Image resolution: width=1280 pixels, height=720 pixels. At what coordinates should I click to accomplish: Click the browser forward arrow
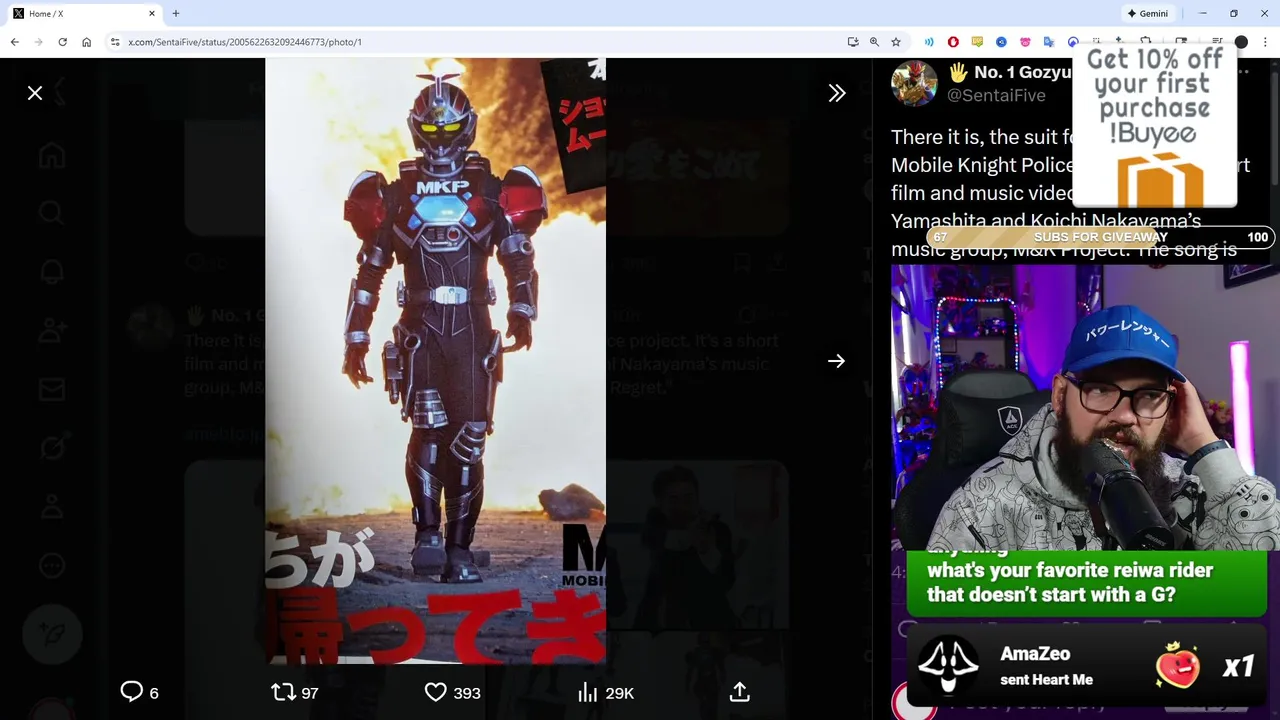[x=38, y=42]
